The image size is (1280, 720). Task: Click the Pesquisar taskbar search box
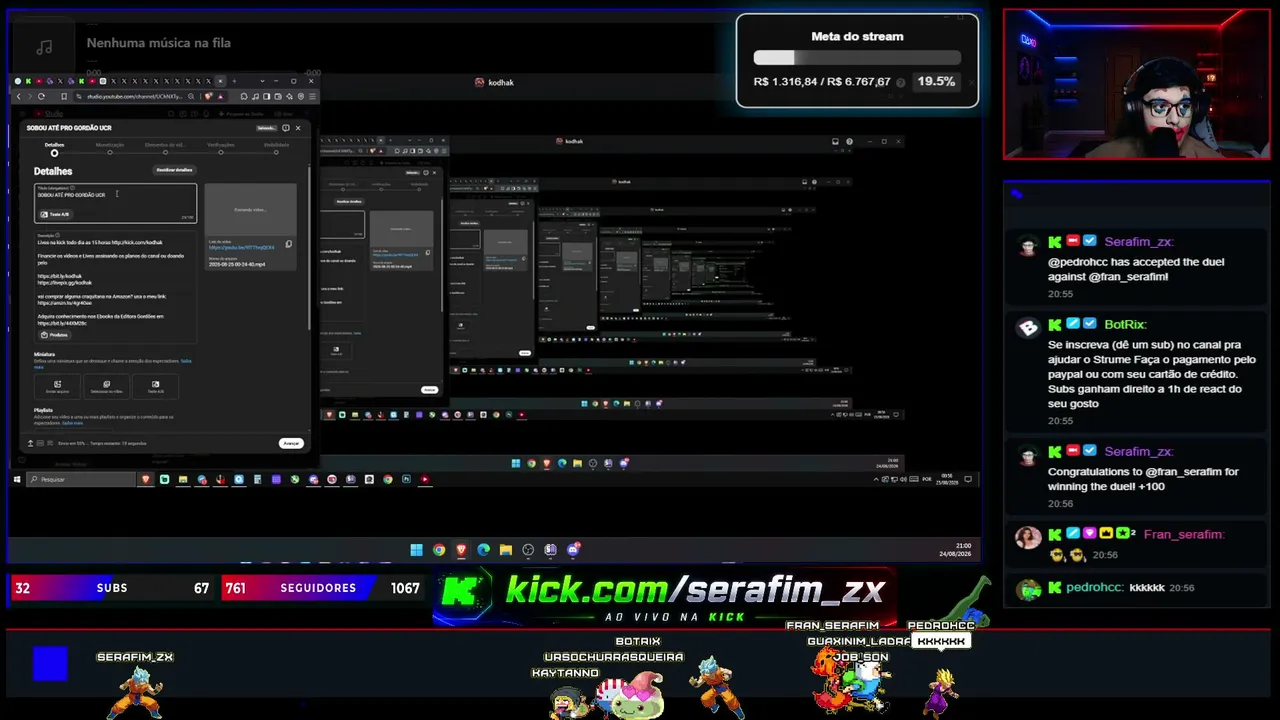tap(81, 479)
